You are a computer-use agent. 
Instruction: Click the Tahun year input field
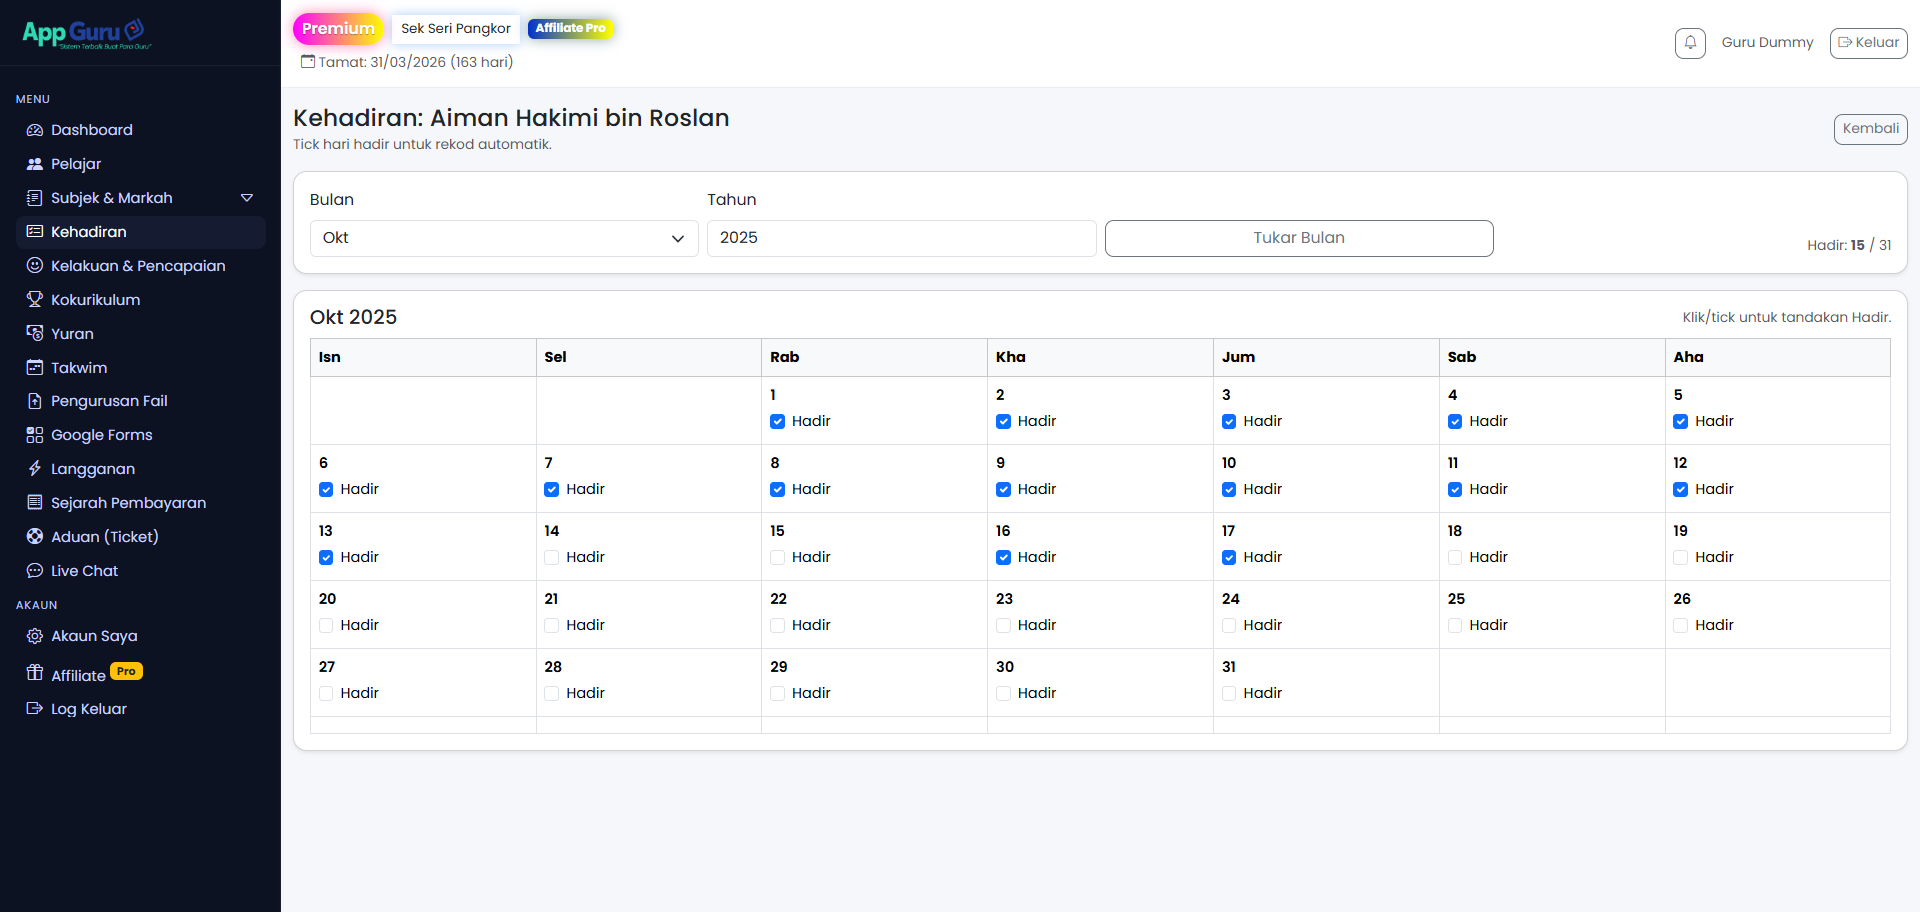[x=901, y=238]
